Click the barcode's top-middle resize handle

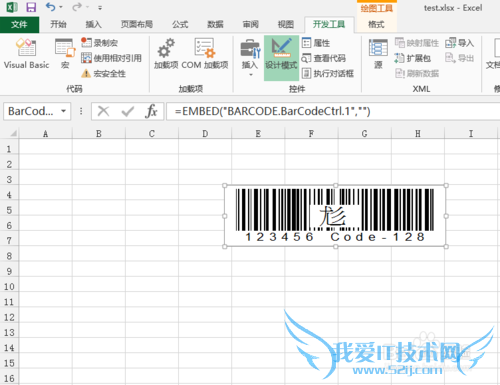tap(335, 185)
